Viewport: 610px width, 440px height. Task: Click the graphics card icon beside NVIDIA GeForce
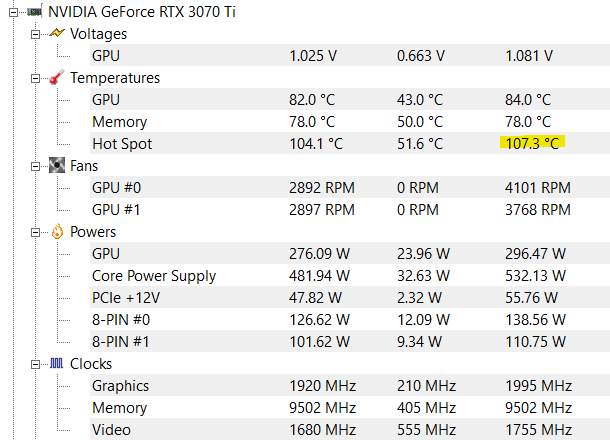(x=35, y=12)
